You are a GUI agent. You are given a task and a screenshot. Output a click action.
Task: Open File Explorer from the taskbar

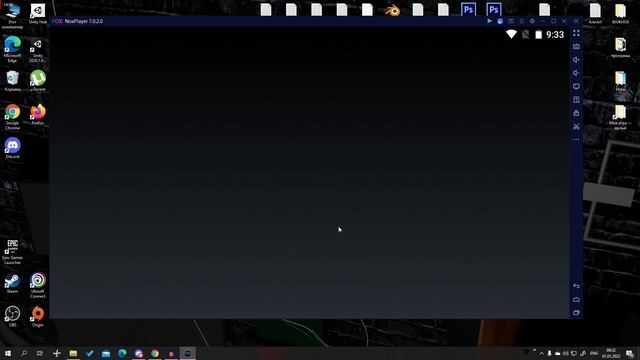click(73, 353)
